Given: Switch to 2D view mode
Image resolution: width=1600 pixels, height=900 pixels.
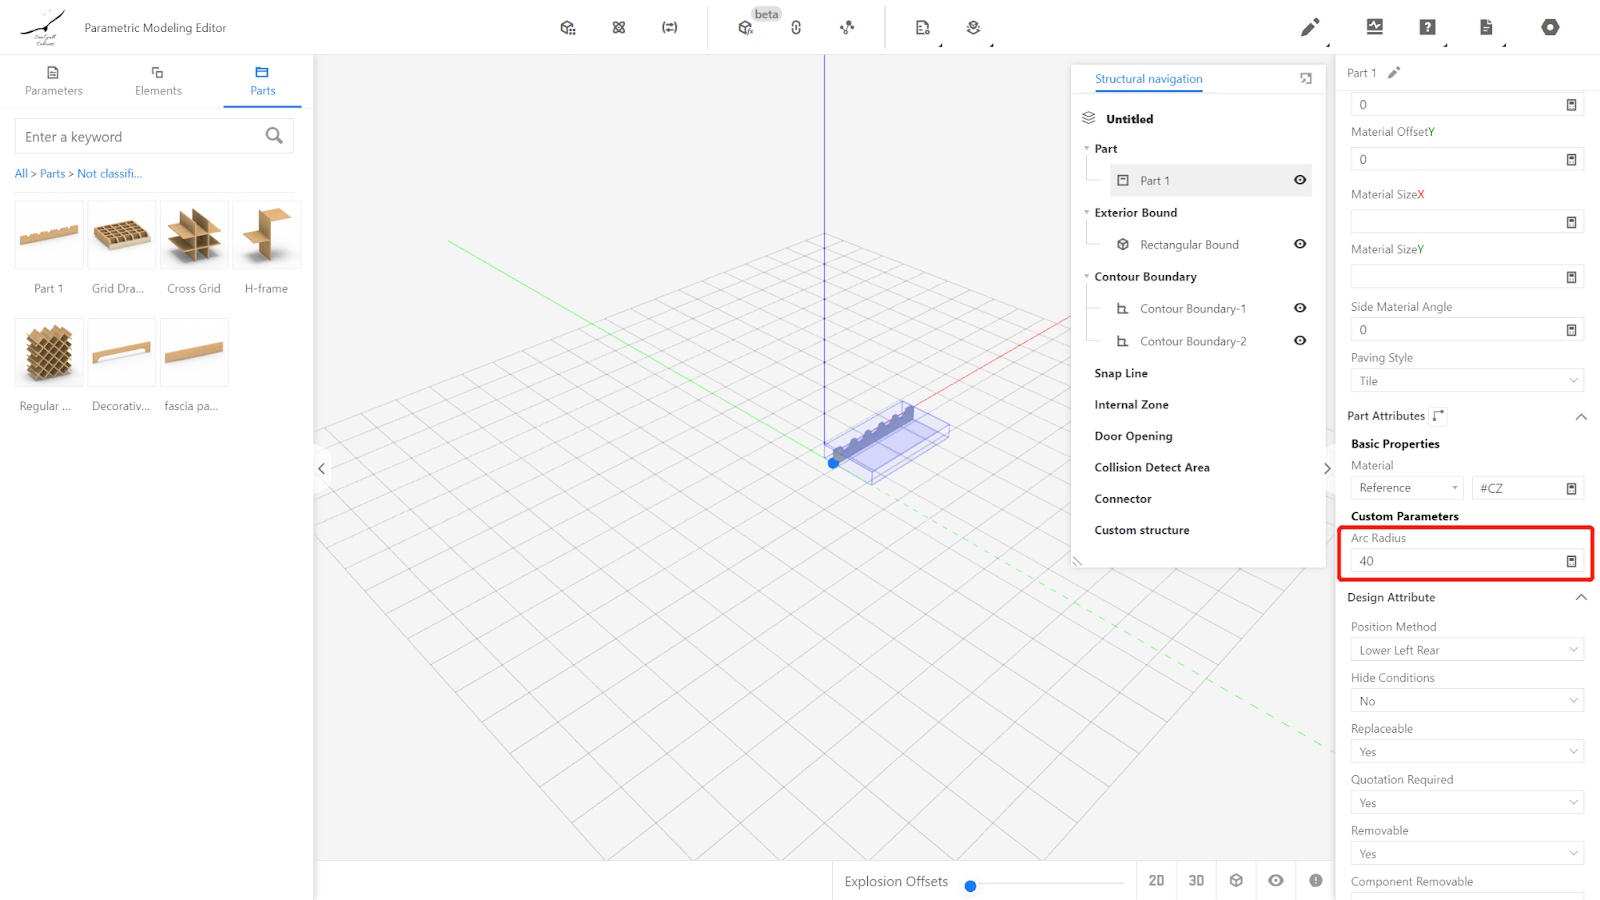Looking at the screenshot, I should point(1156,881).
